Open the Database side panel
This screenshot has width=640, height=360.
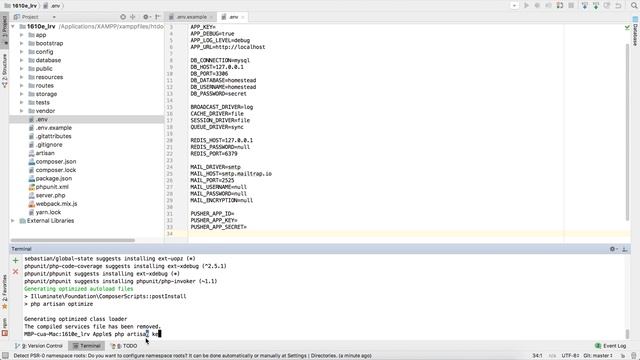coord(636,31)
